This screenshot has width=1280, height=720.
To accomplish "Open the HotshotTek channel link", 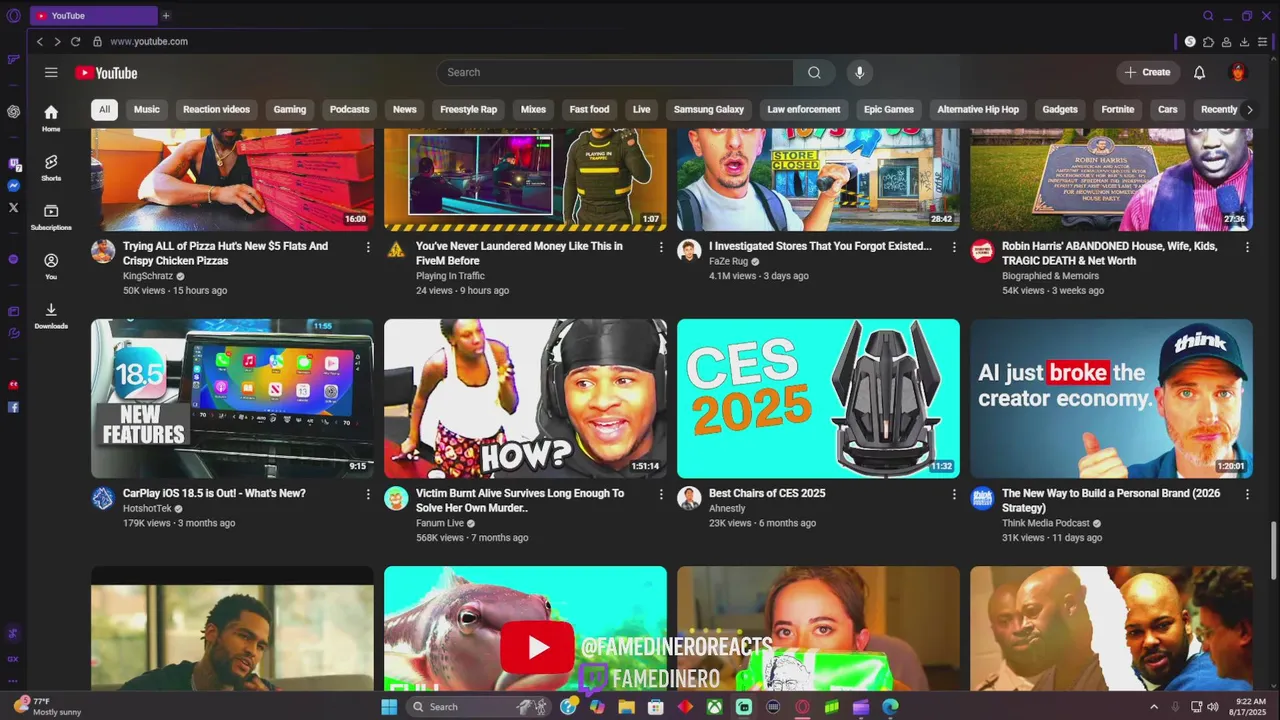I will 147,508.
